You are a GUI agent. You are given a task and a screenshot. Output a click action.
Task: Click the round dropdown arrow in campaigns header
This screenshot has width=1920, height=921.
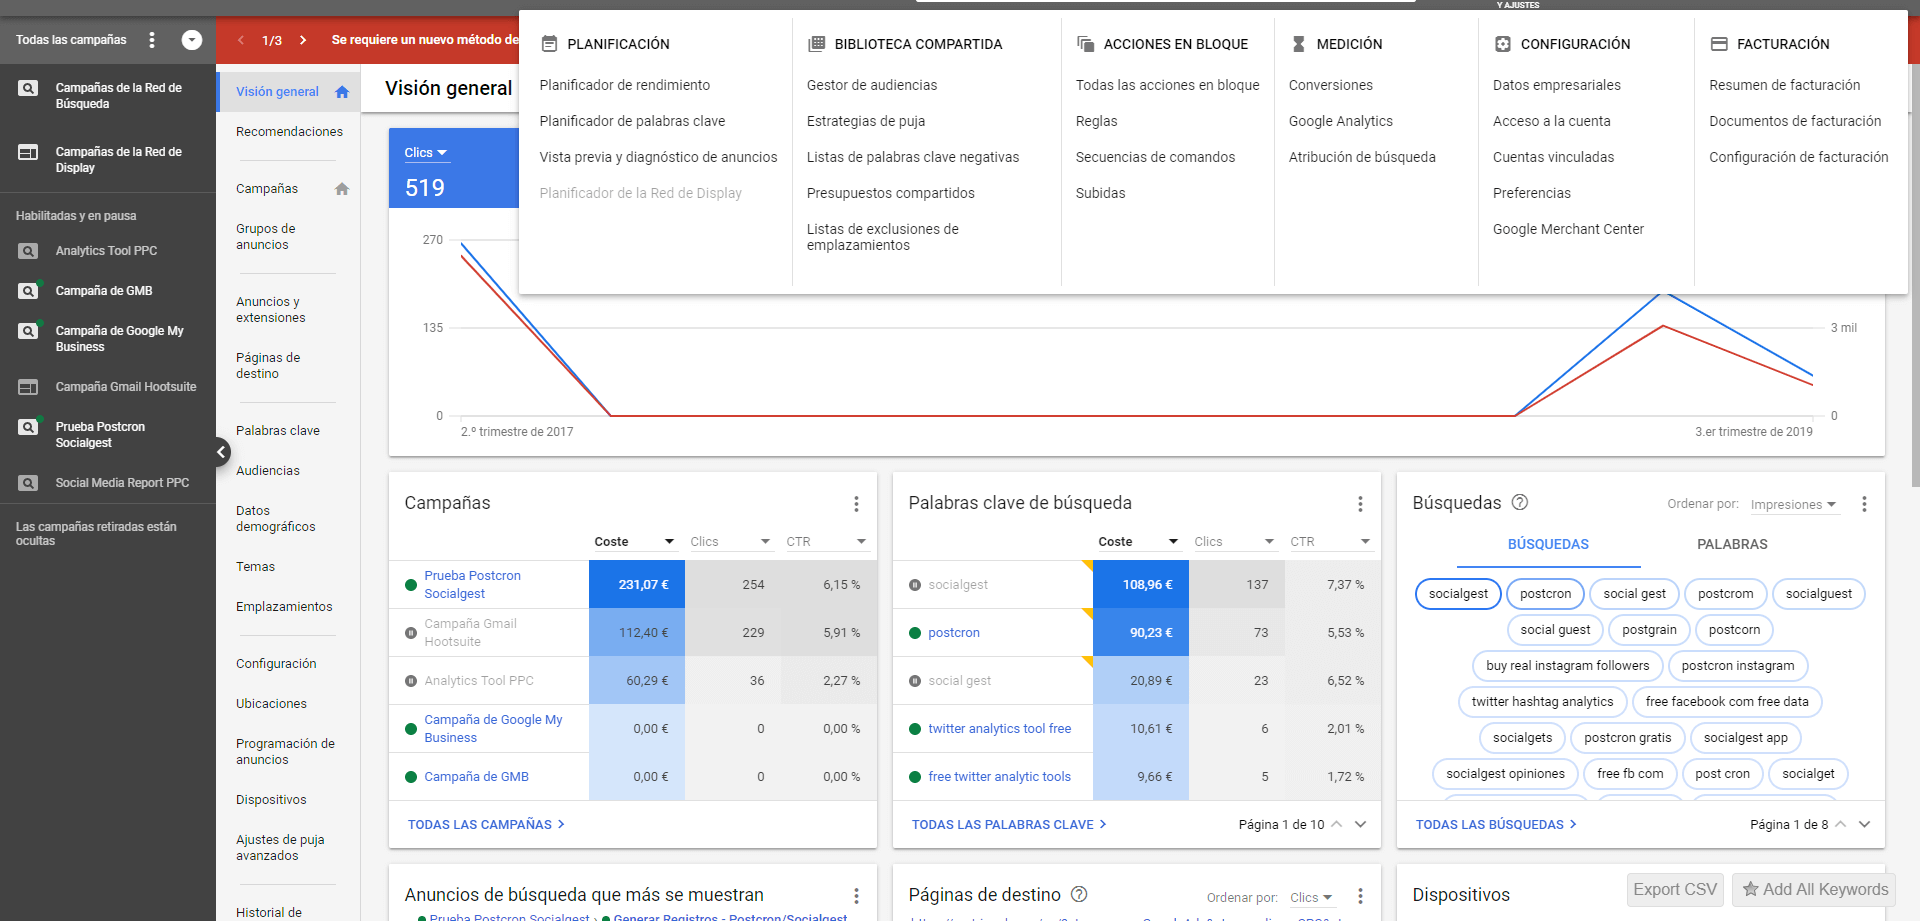[192, 40]
